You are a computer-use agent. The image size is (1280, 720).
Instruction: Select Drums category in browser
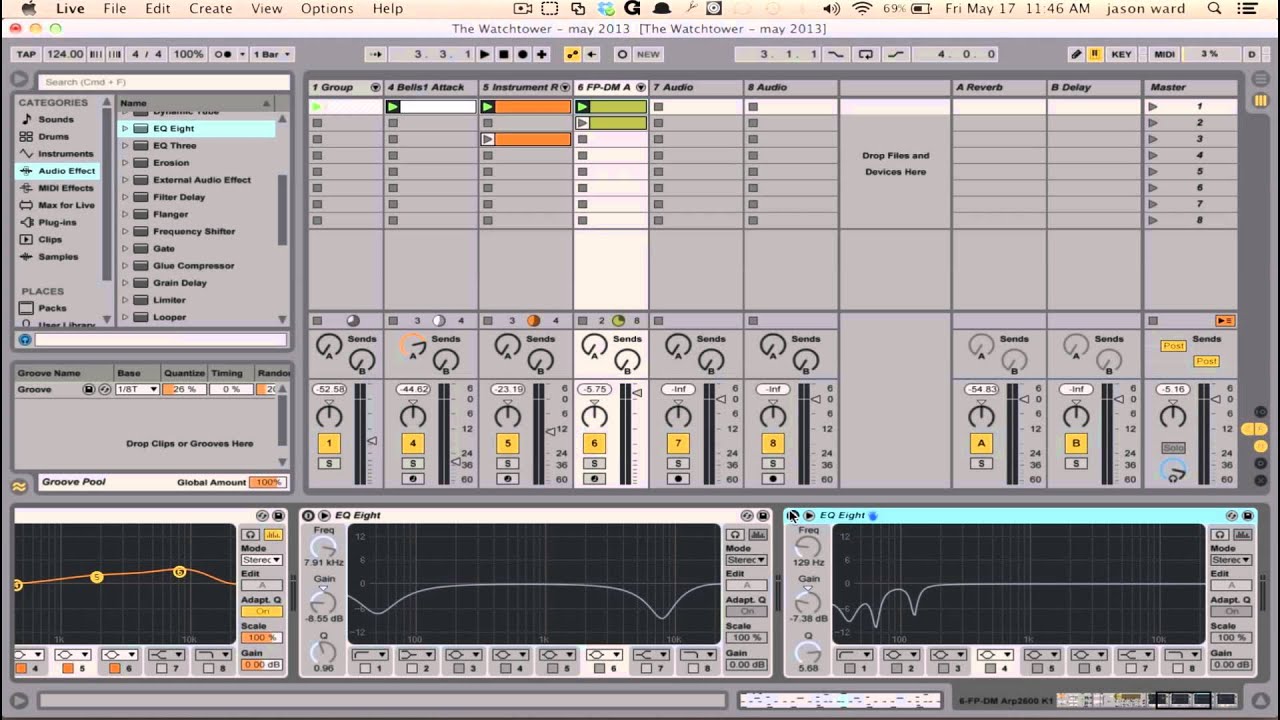[54, 136]
